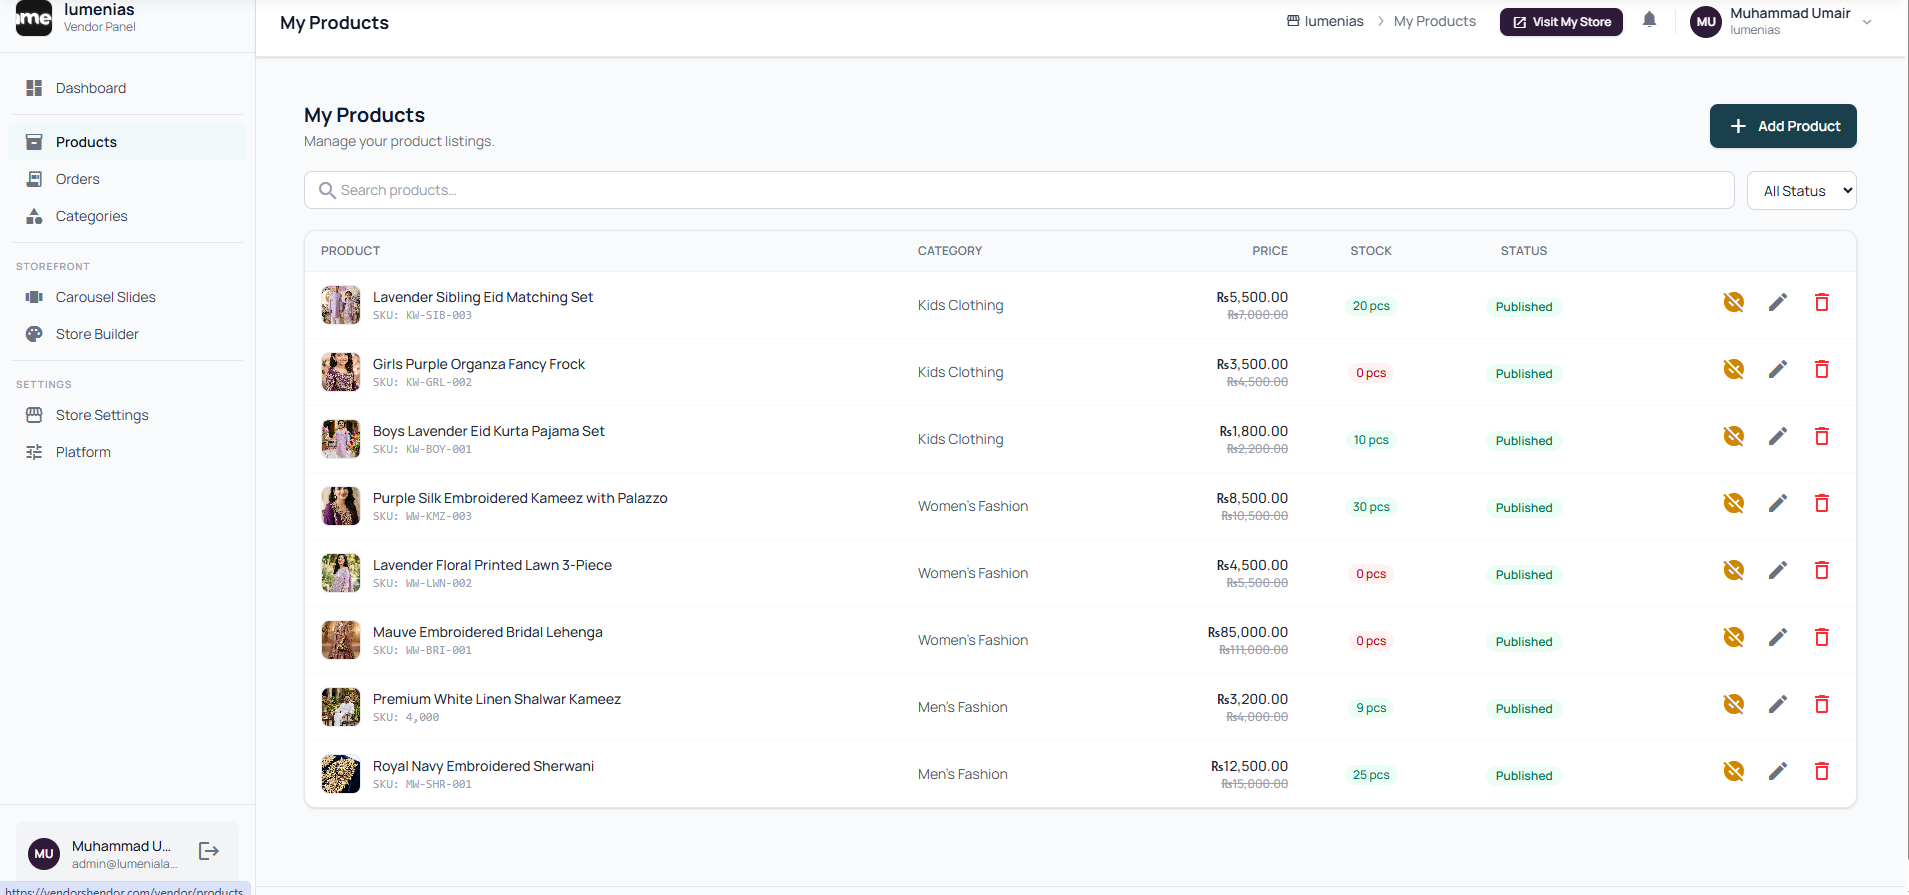The height and width of the screenshot is (895, 1909).
Task: Click the 25 pcs stock badge
Action: point(1371,775)
